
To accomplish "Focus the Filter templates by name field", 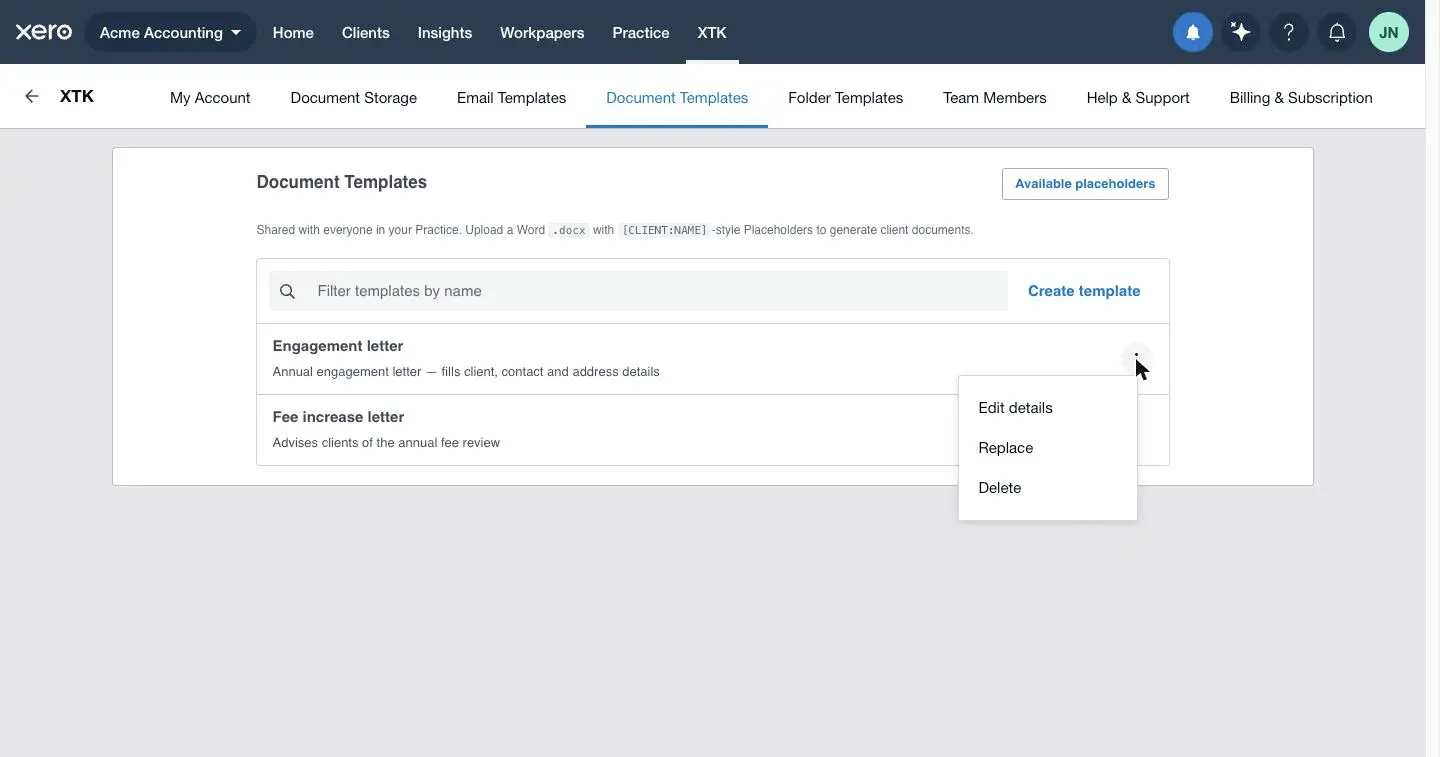I will pos(639,291).
